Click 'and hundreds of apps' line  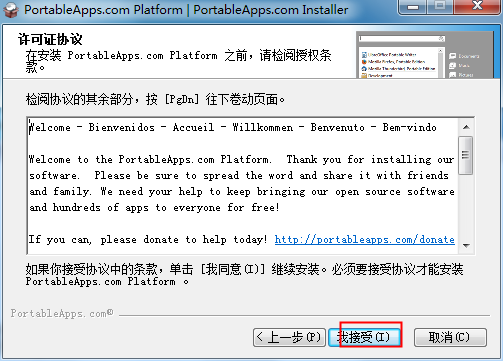(154, 208)
